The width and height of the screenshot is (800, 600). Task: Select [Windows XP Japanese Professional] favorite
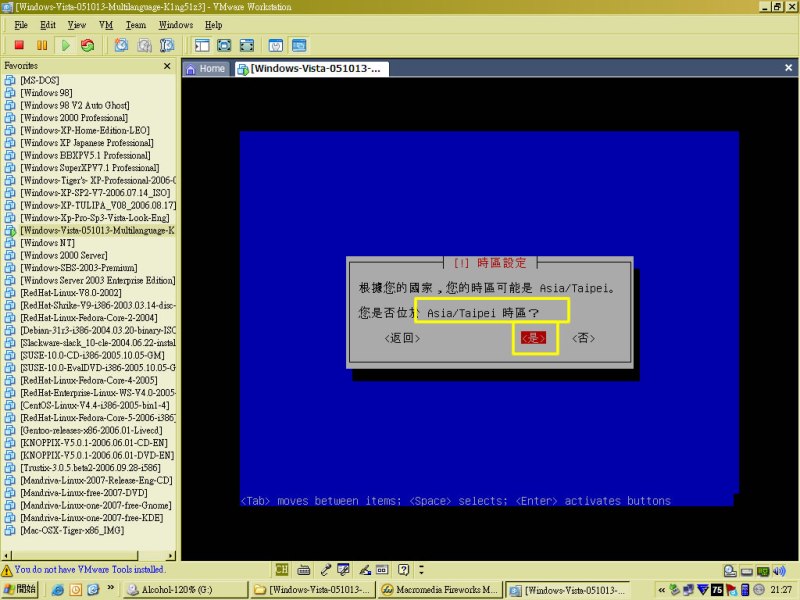tap(86, 143)
